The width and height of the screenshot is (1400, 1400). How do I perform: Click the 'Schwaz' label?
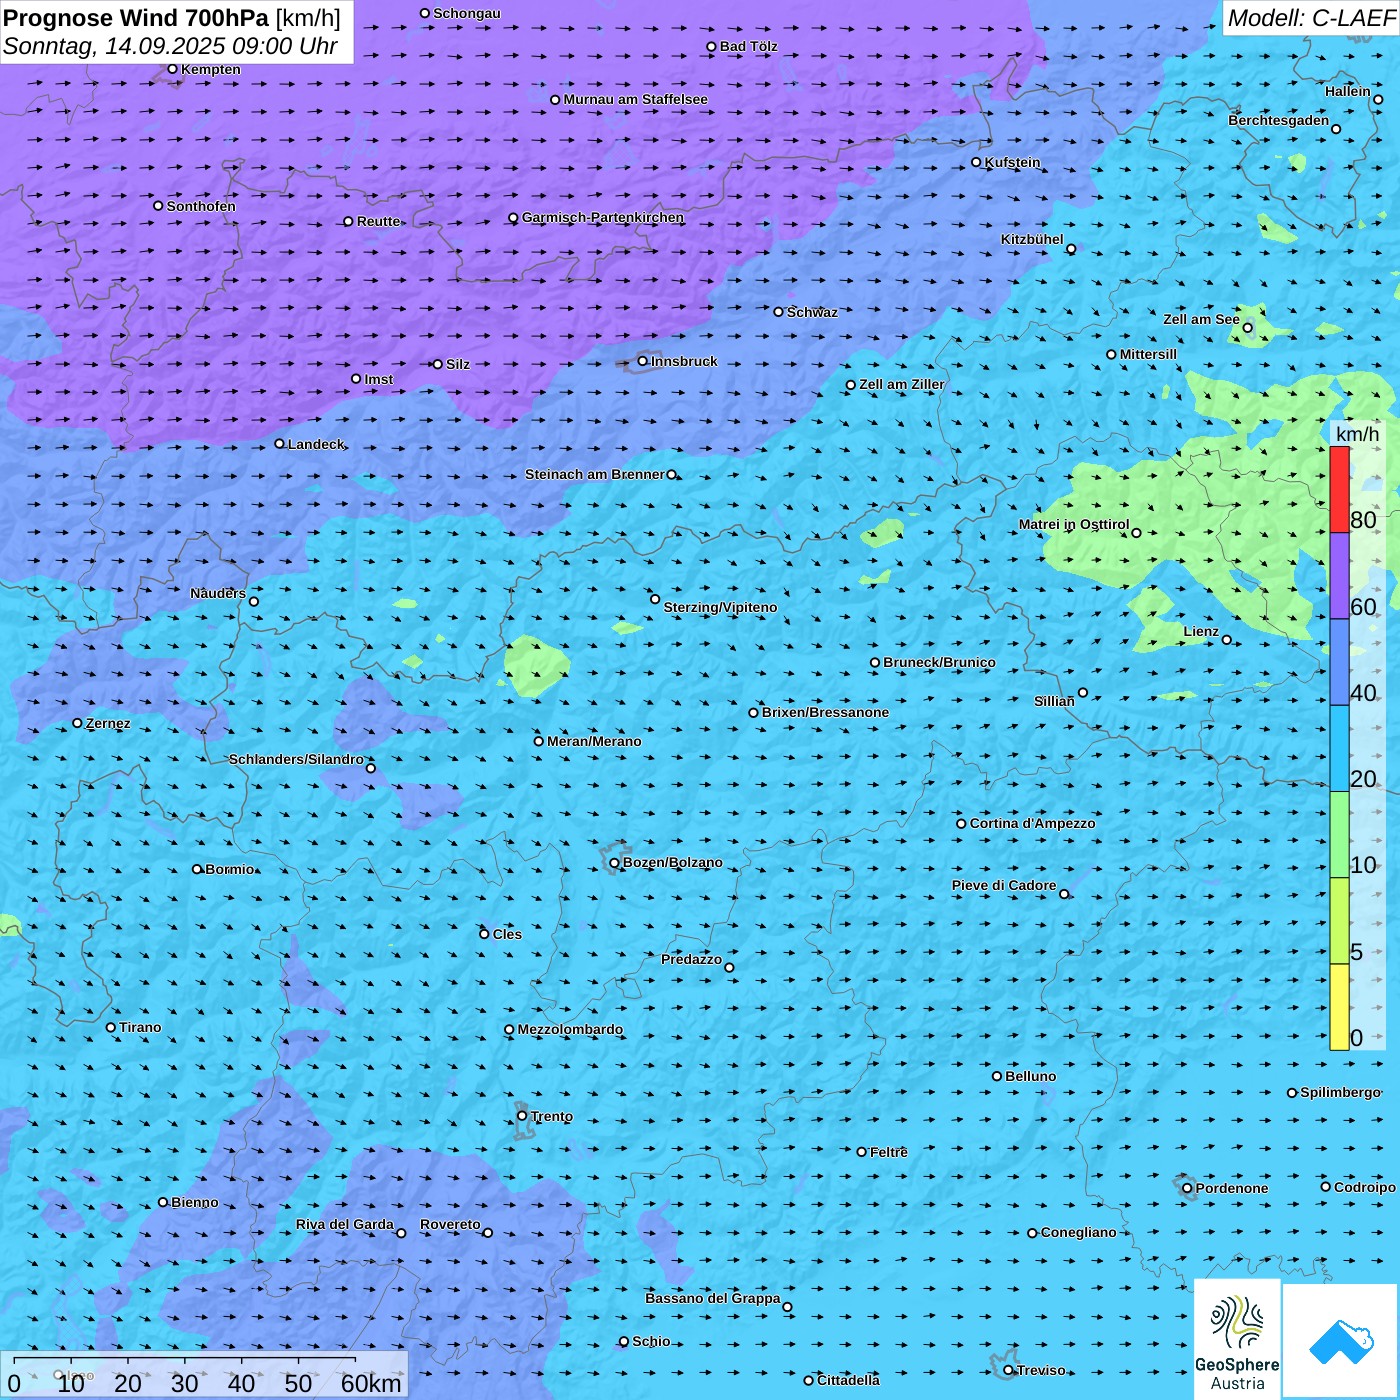[812, 312]
